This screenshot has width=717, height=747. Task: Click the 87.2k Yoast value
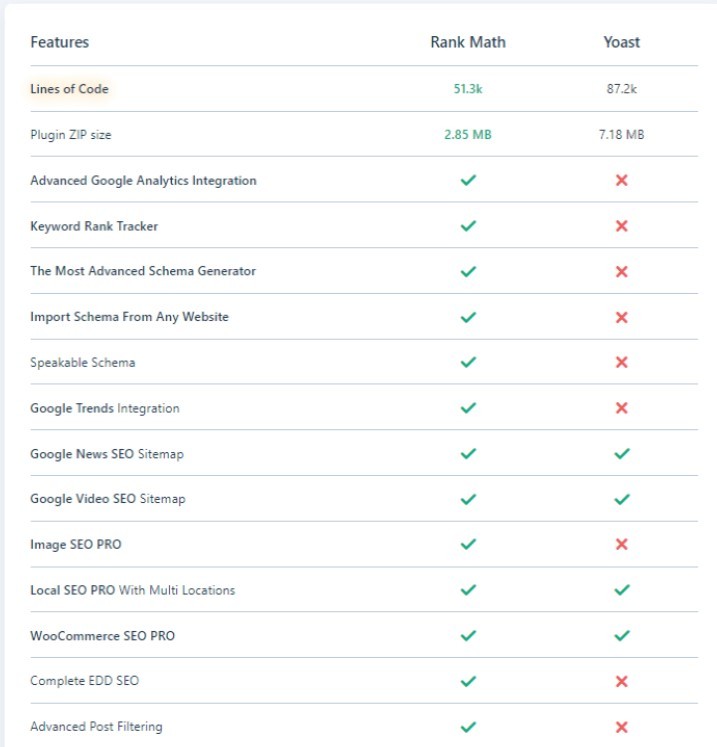click(622, 89)
